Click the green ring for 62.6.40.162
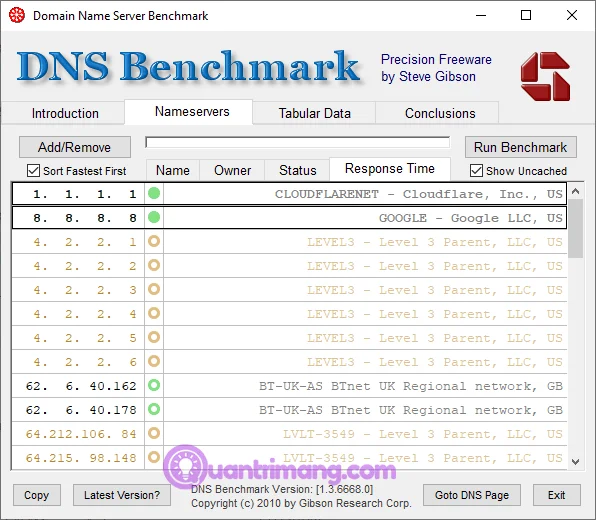Viewport: 596px width, 520px height. [154, 385]
